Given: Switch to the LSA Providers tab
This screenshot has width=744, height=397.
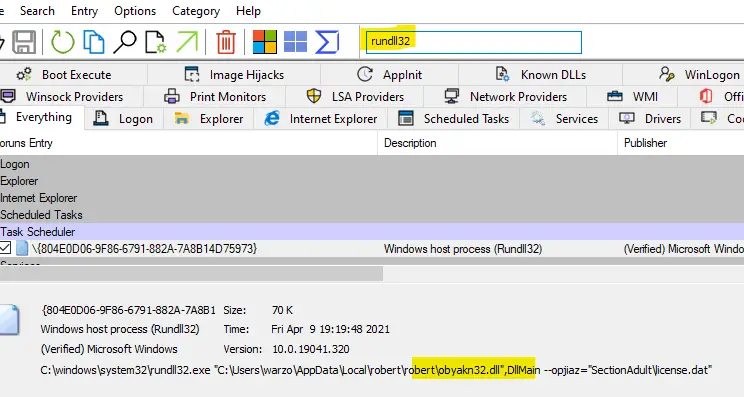Looking at the screenshot, I should pos(354,96).
